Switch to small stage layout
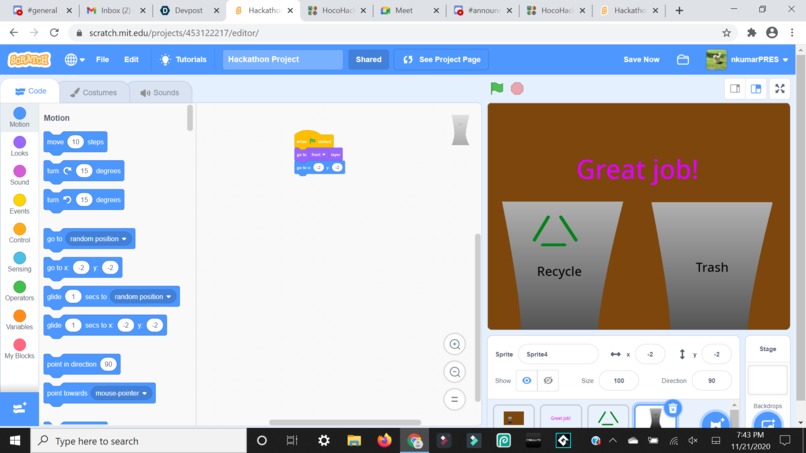Viewport: 806px width, 453px height. point(735,88)
